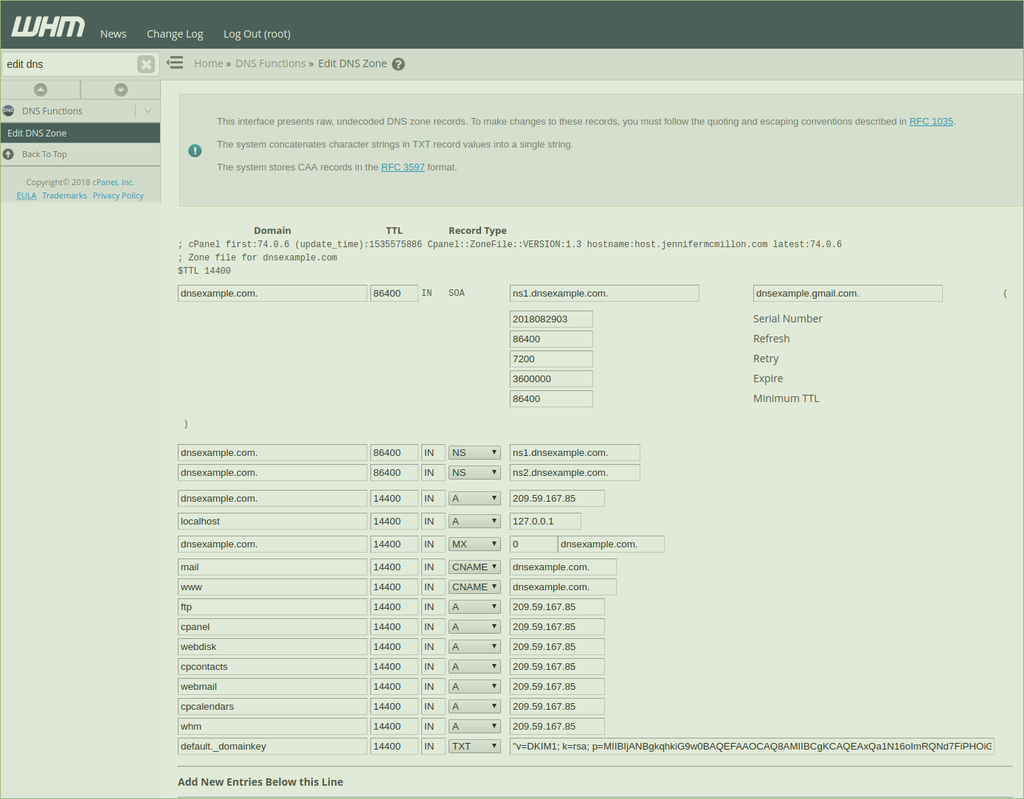Open the News menu item

(113, 33)
